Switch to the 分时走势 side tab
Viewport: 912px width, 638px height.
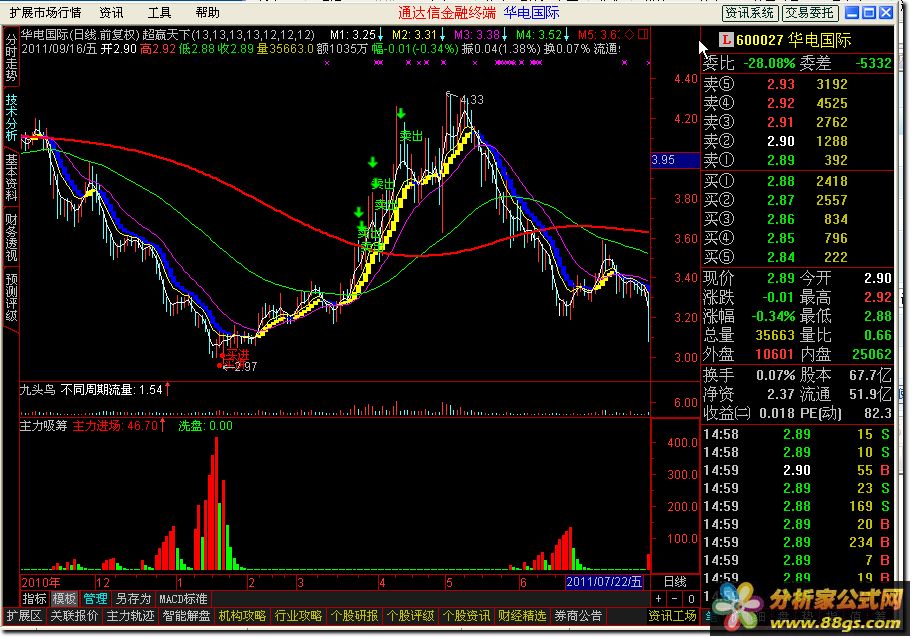point(11,57)
